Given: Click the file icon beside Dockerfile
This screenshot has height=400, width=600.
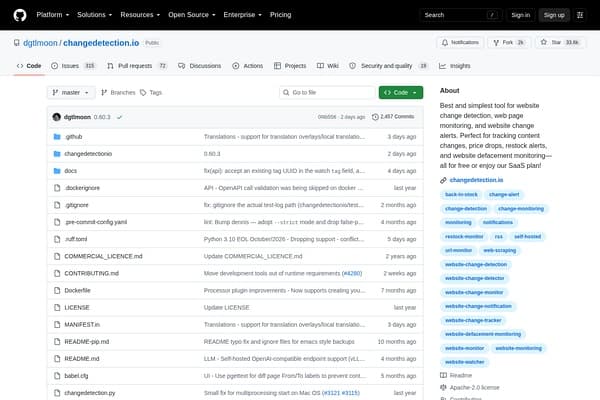Looking at the screenshot, I should [x=57, y=291].
